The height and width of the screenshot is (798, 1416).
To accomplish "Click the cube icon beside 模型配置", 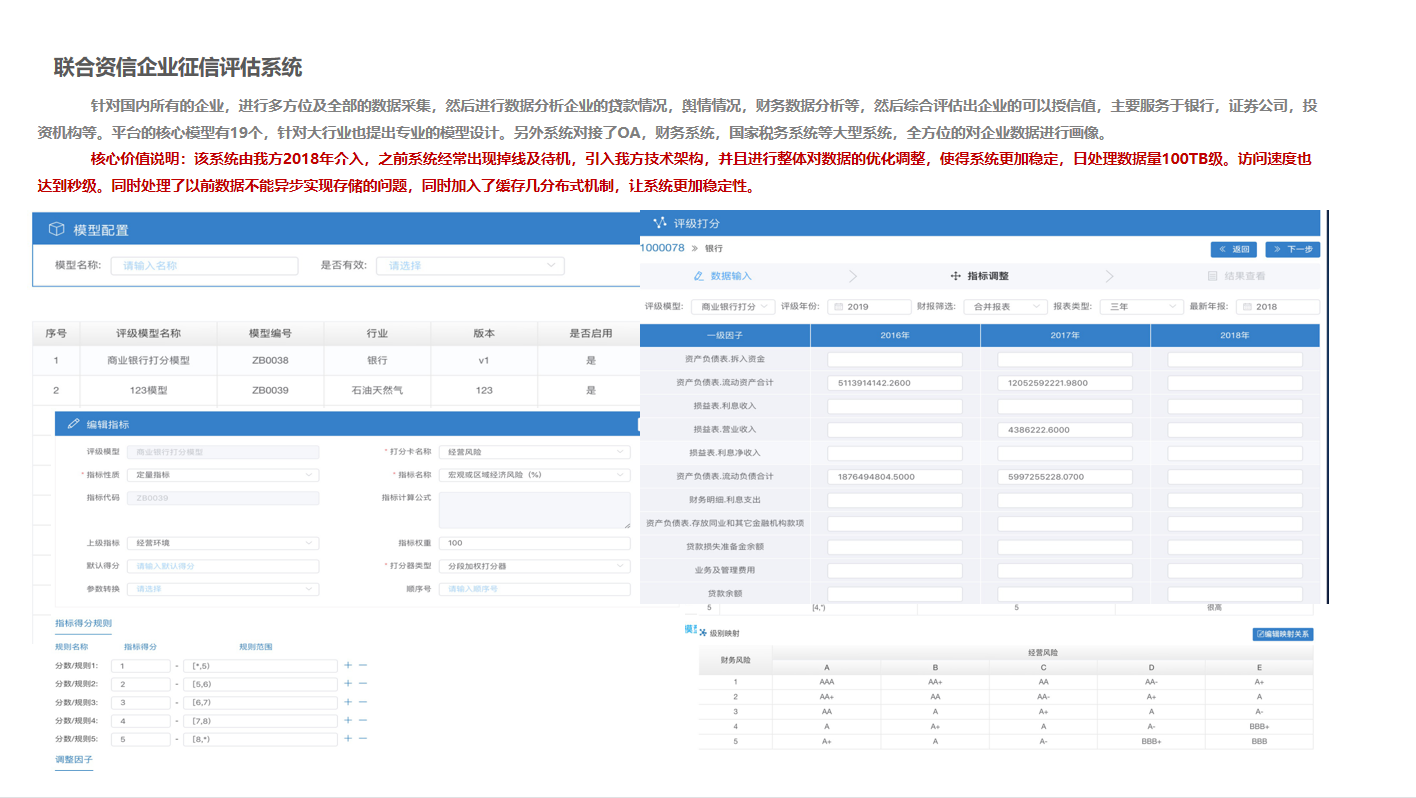I will [57, 230].
